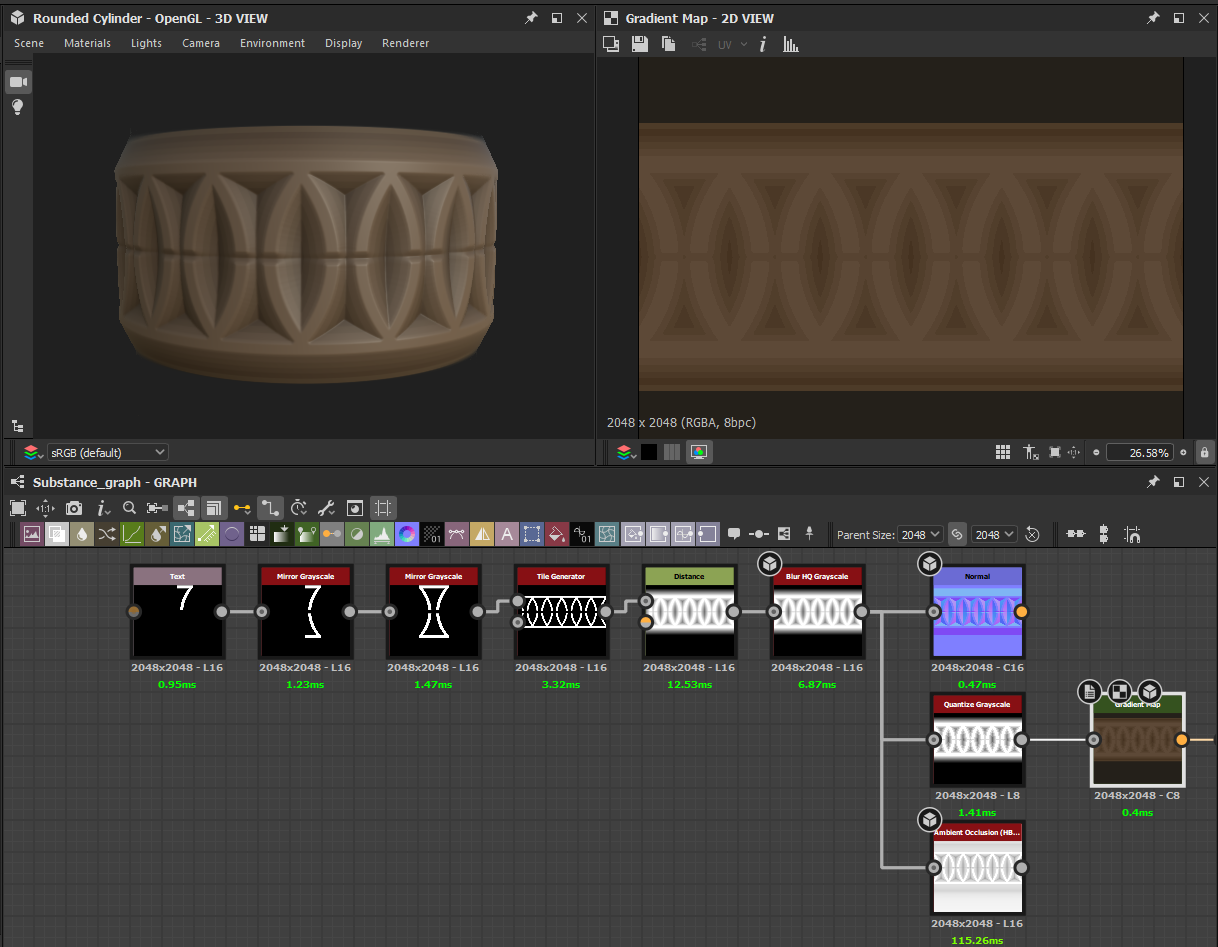
Task: Toggle the zoom lock in the 2D view
Action: tap(1205, 452)
